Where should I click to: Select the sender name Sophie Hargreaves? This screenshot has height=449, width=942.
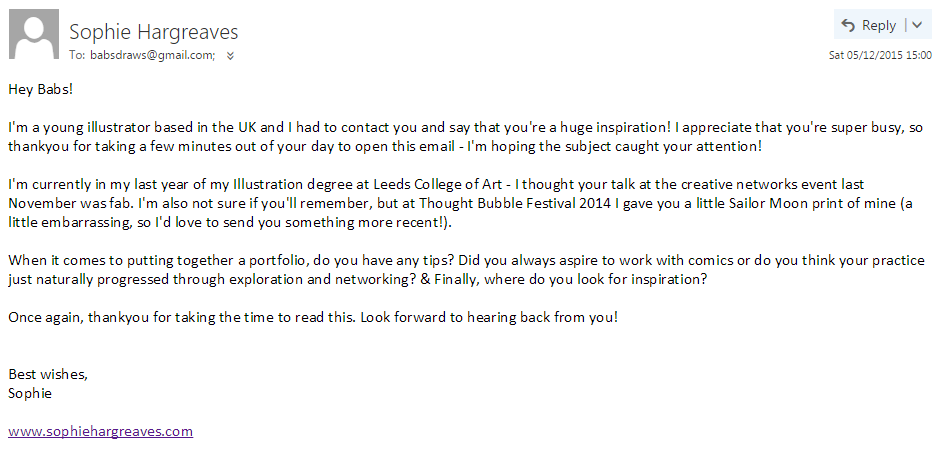pos(154,32)
